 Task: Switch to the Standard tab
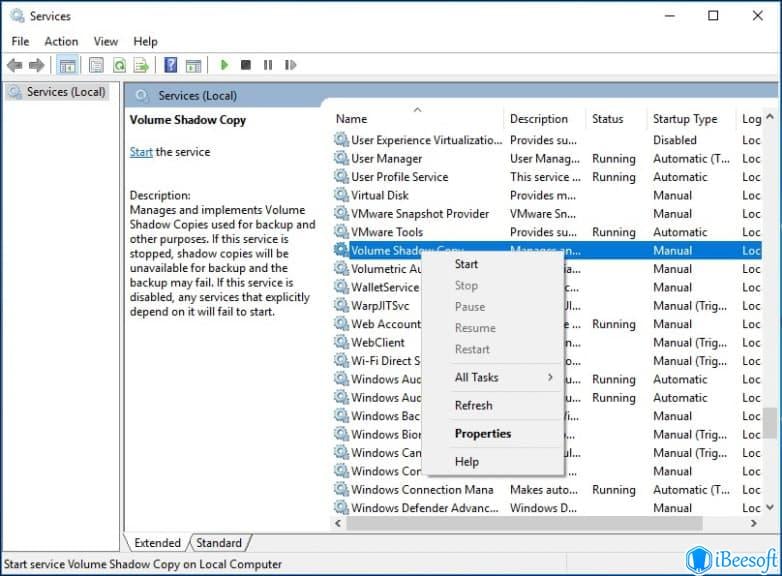click(x=219, y=543)
